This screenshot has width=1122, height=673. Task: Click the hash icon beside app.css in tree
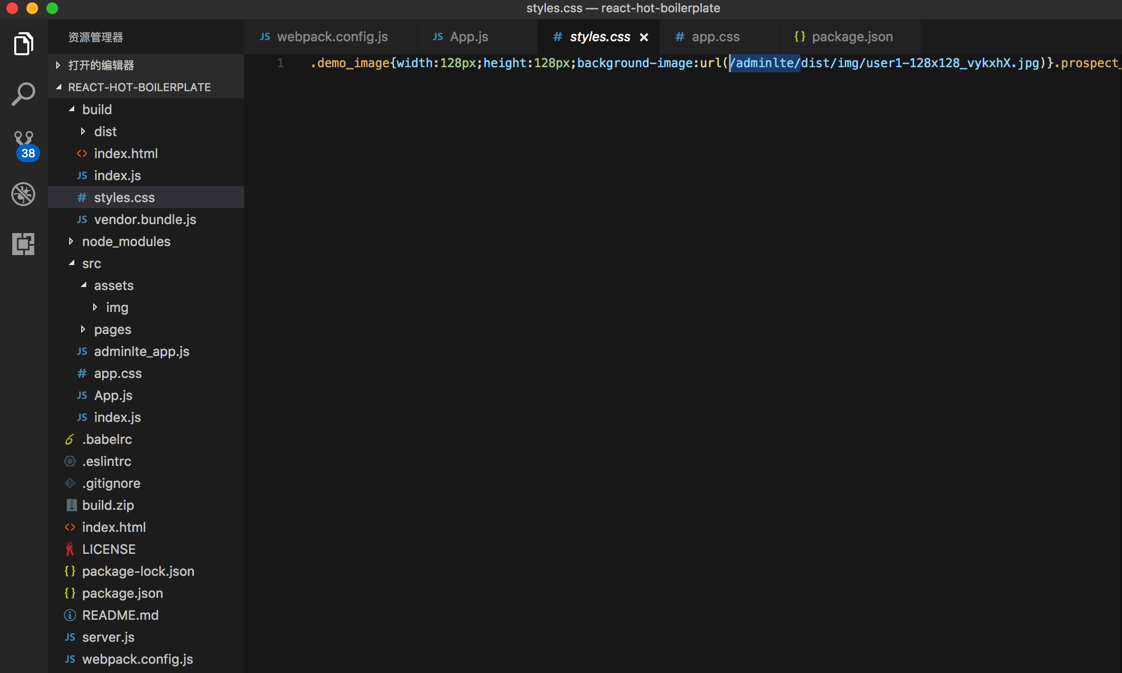point(82,373)
